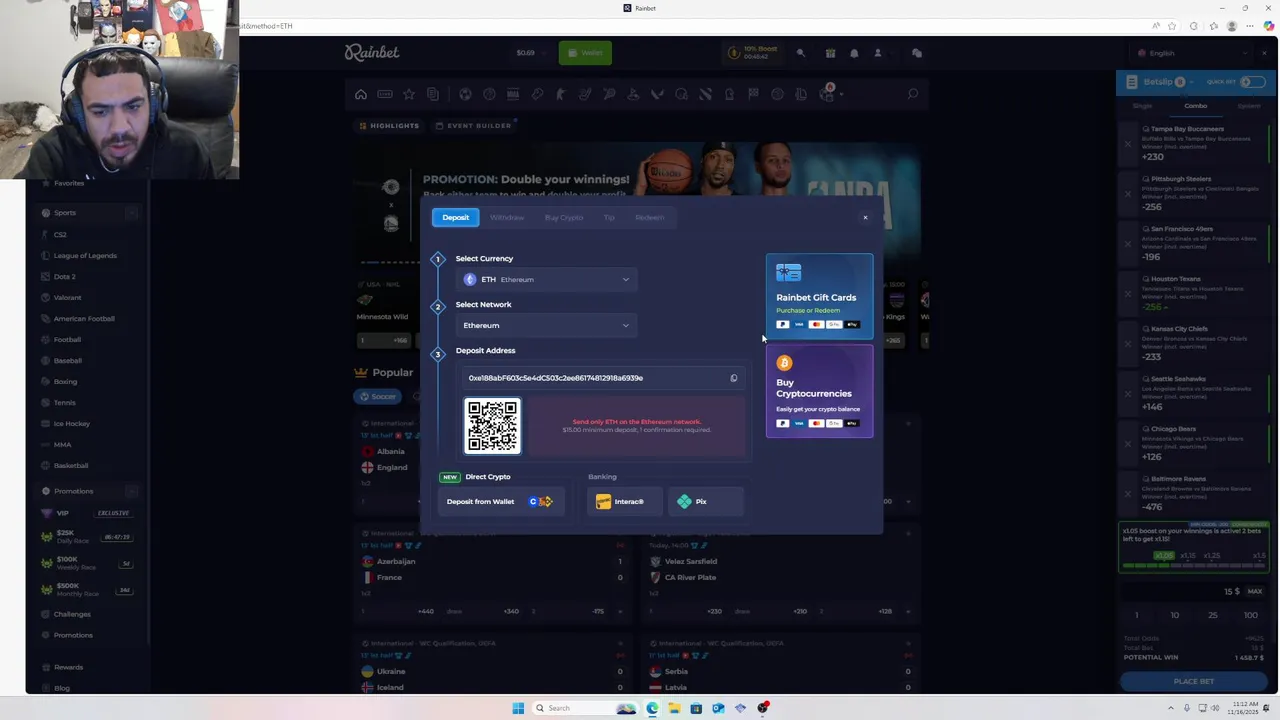The width and height of the screenshot is (1280, 720).
Task: Remove the Baltimore Ravens selection
Action: click(1127, 493)
